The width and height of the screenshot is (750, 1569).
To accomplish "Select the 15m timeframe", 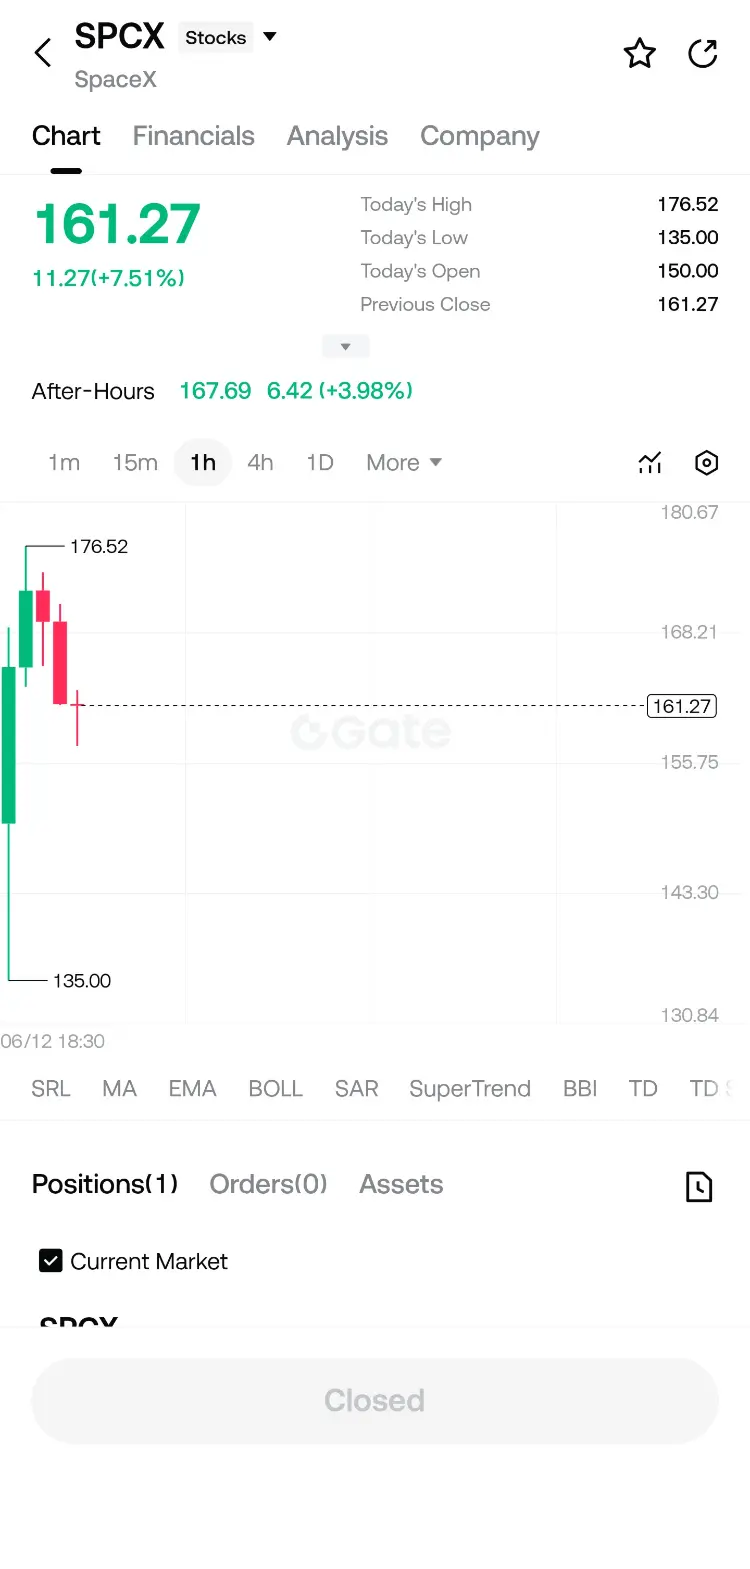I will (135, 462).
